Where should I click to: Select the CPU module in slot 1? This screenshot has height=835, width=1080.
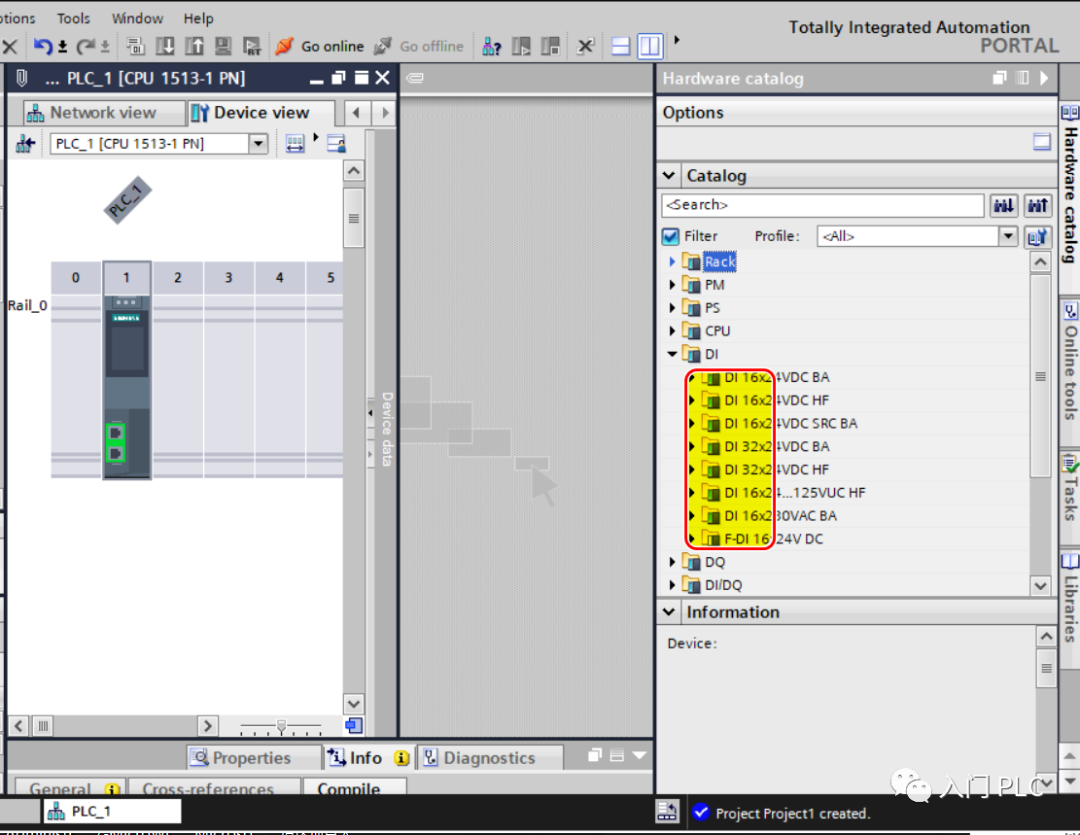(x=127, y=386)
